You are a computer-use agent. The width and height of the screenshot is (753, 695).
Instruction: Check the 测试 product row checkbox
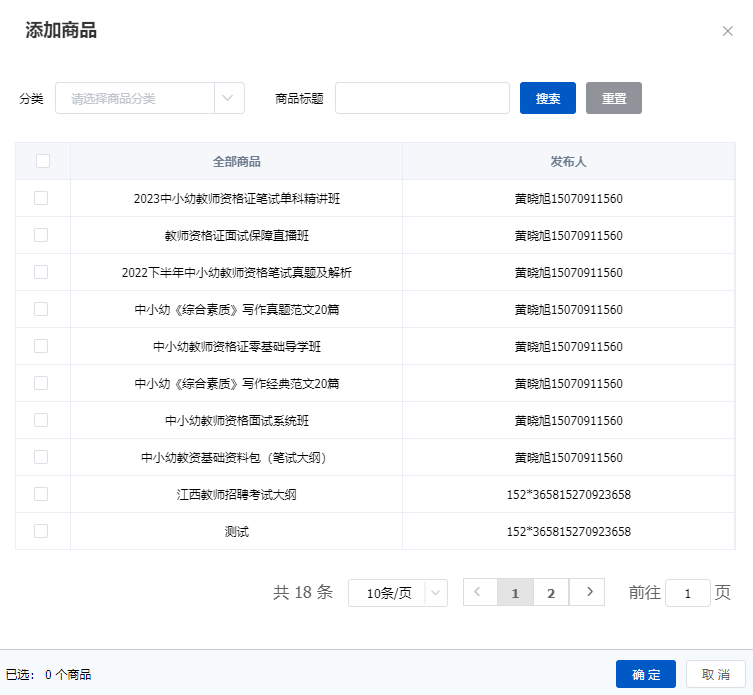[41, 531]
